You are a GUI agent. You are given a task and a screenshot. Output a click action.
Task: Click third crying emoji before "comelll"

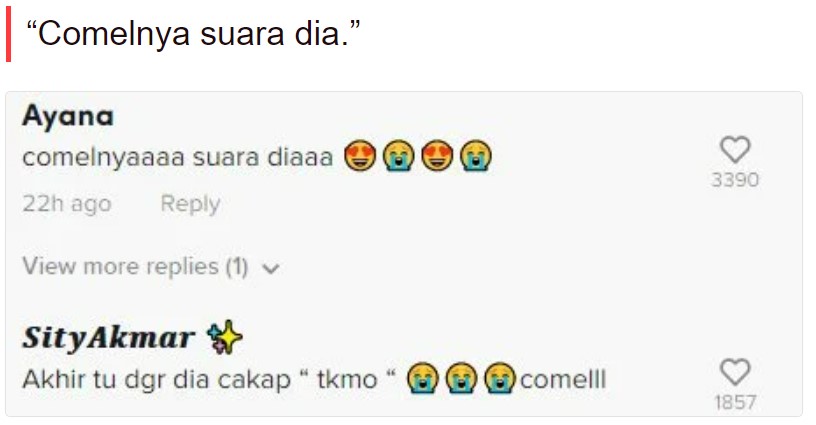(x=500, y=378)
